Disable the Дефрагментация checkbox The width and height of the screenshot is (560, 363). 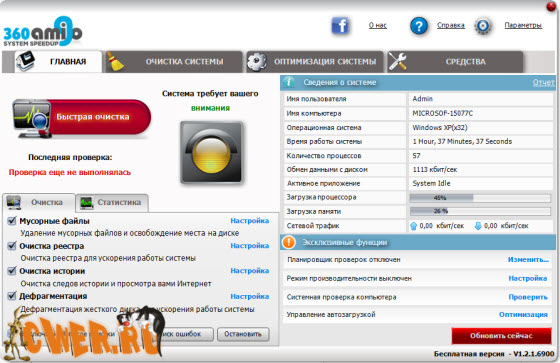pyautogui.click(x=12, y=296)
